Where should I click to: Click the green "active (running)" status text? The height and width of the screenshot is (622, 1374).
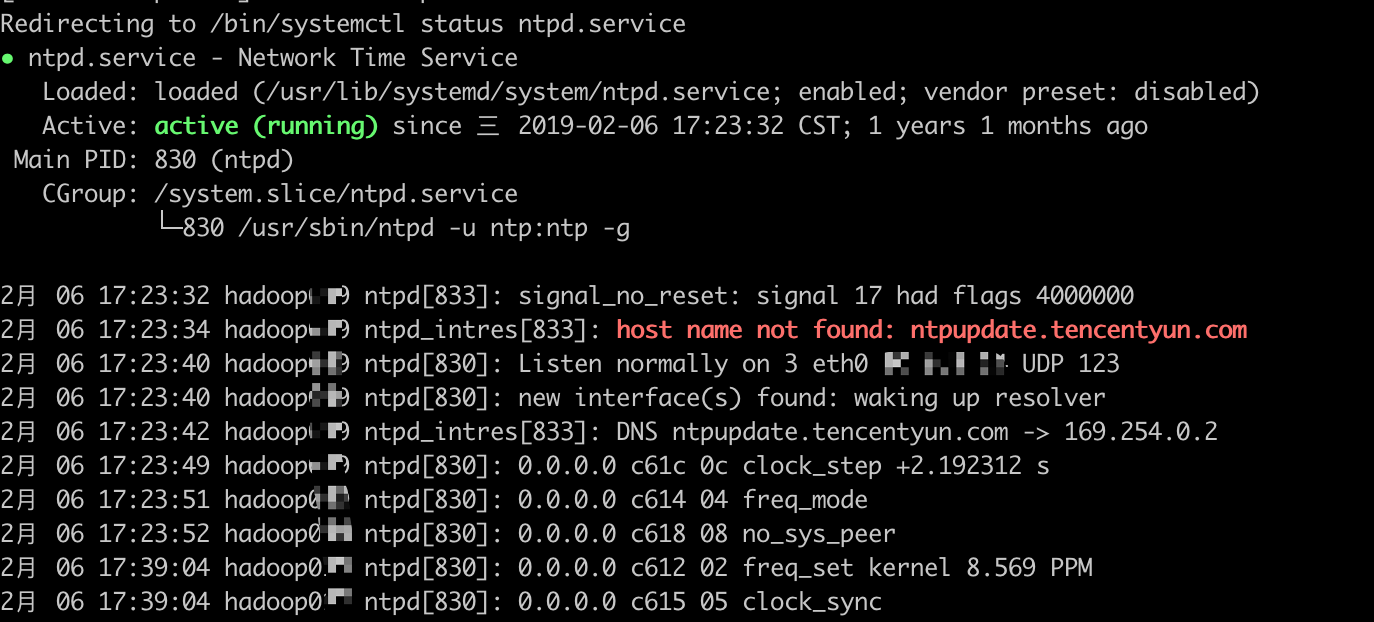click(266, 126)
